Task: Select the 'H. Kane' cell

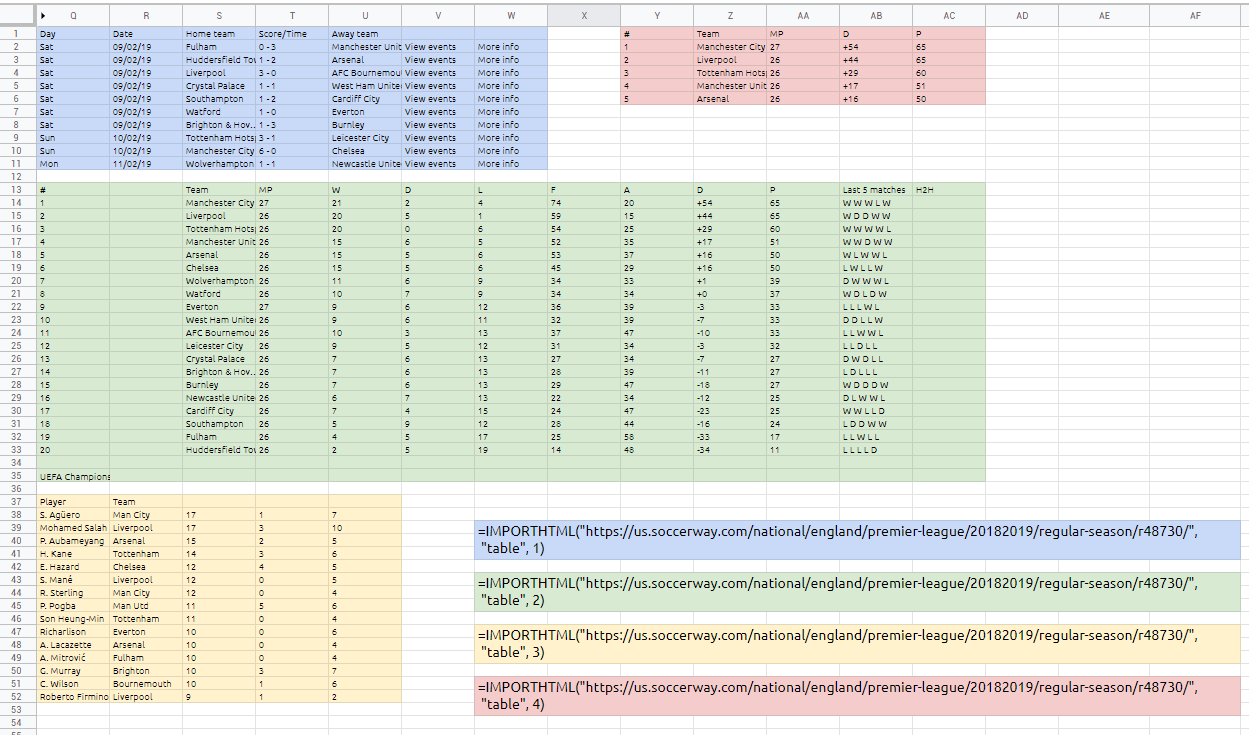Action: [x=73, y=553]
